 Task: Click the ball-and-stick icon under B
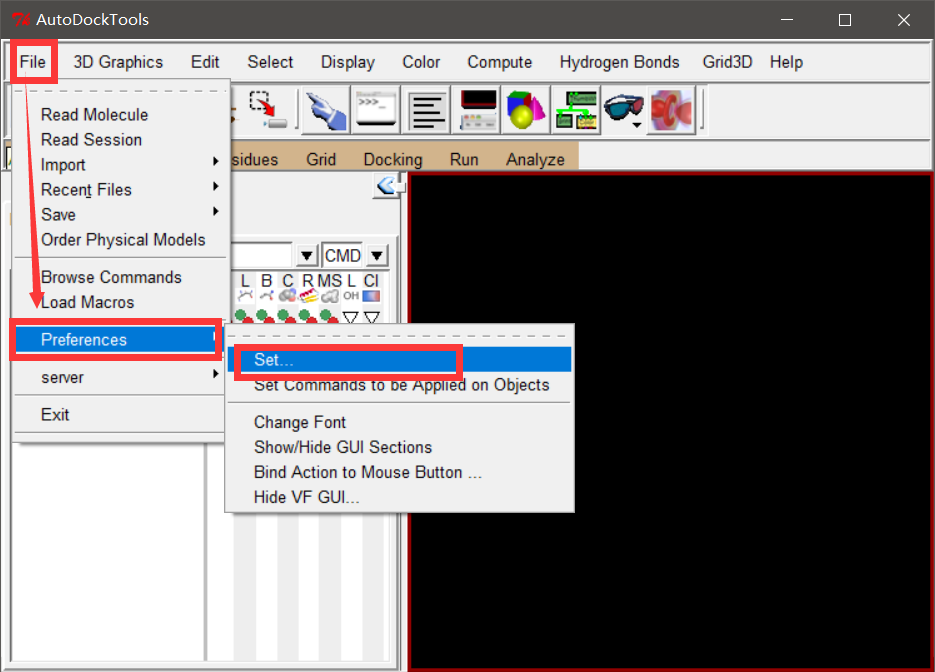coord(267,296)
